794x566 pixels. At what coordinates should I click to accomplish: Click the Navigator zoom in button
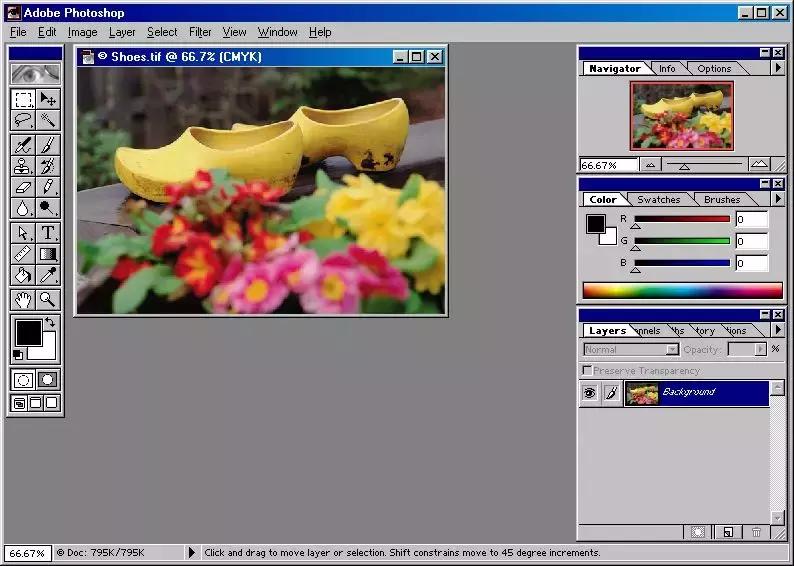point(759,165)
